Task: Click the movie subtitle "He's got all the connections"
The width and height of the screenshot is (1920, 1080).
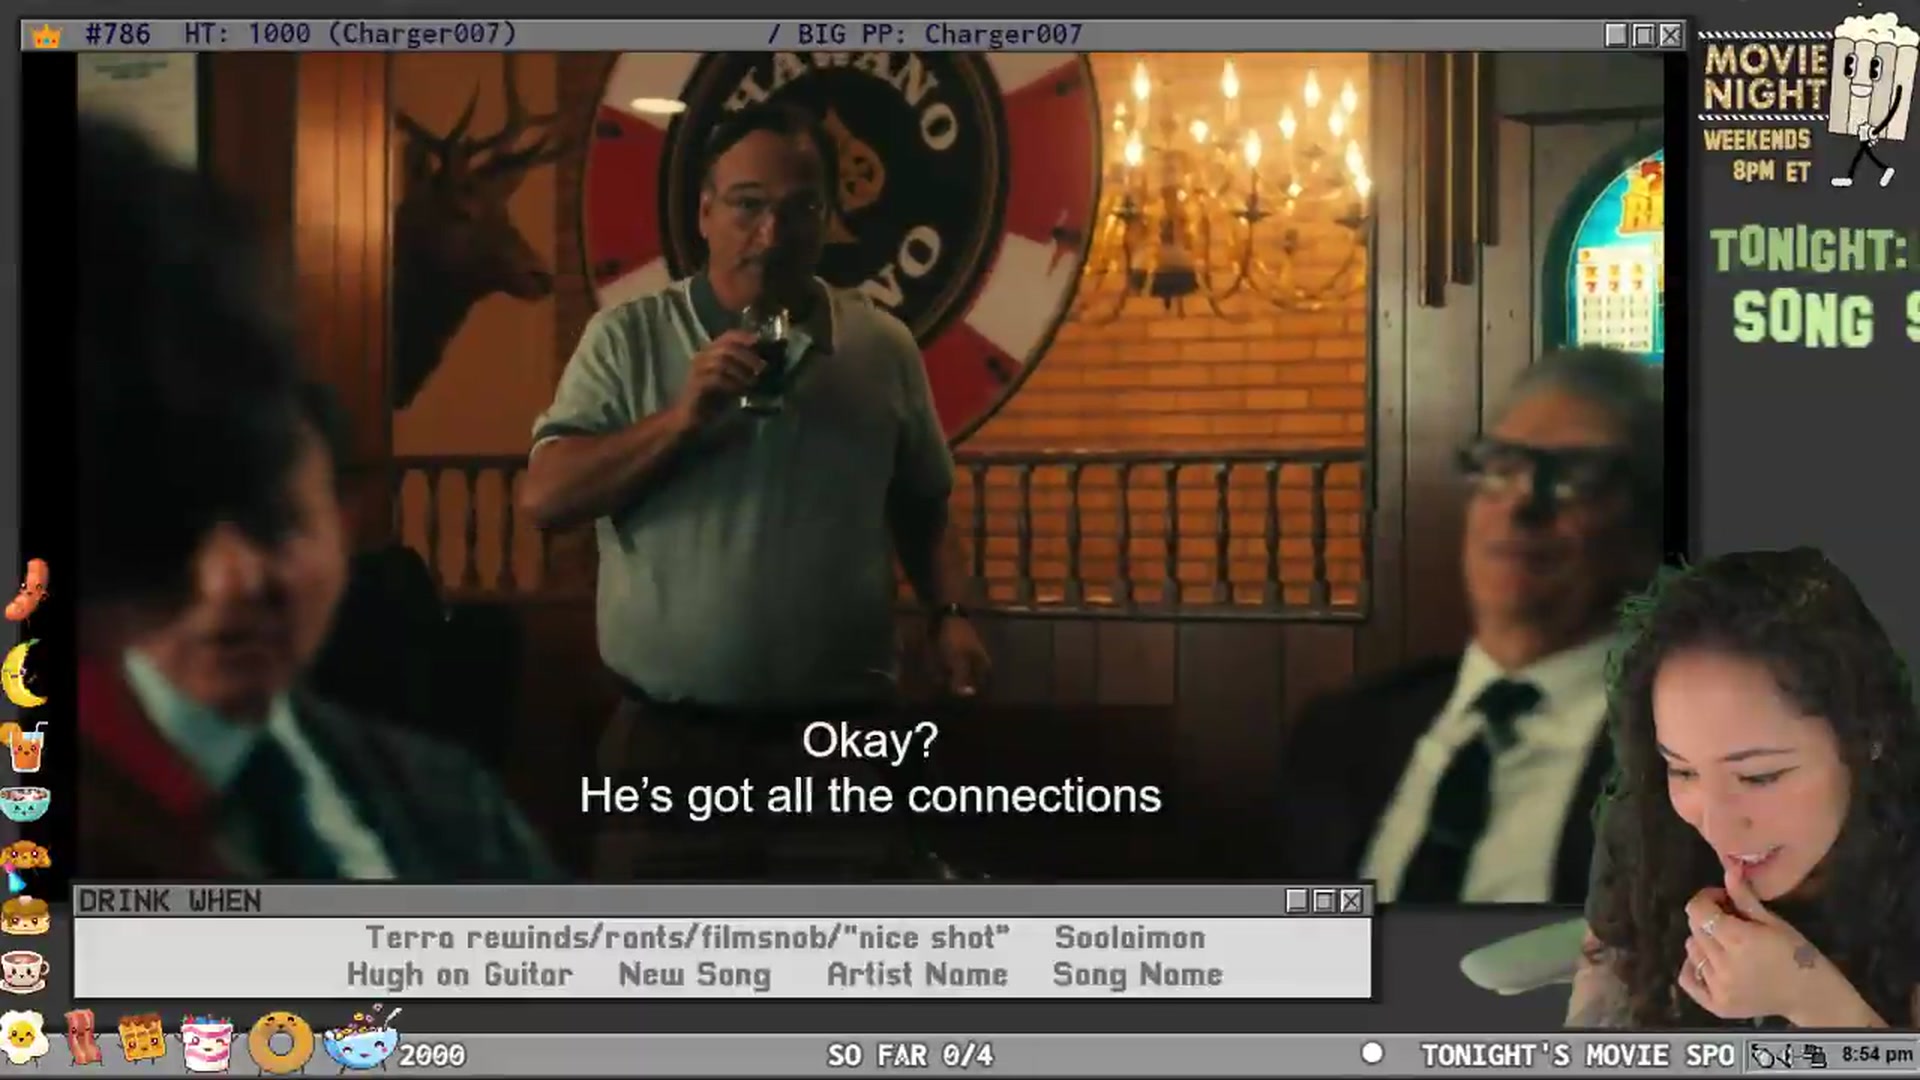Action: click(x=870, y=797)
